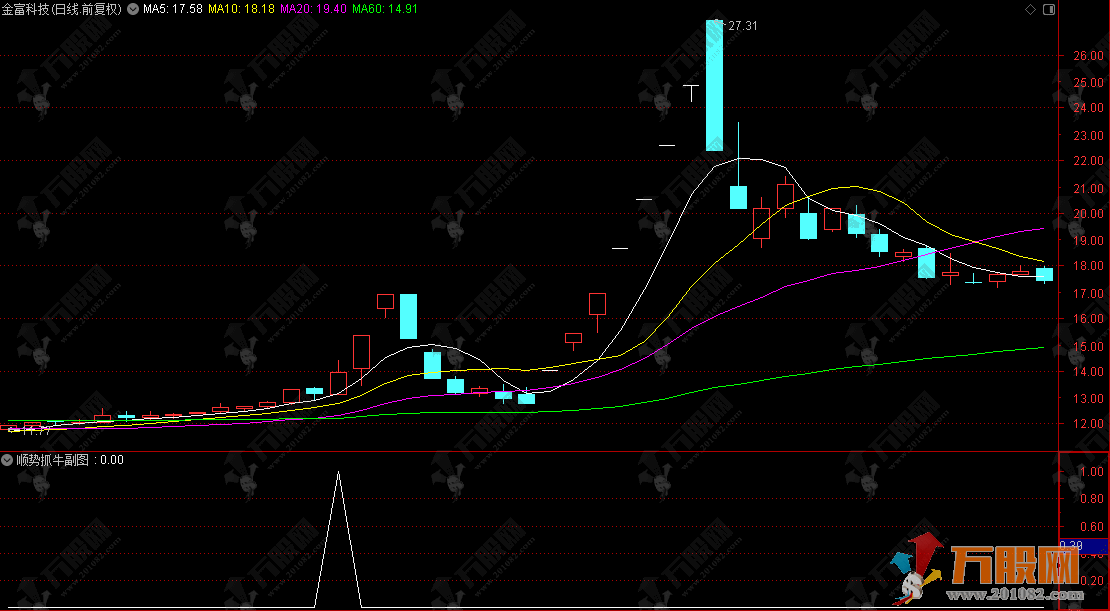Click the blue 0.39 value tag on the sub-chart axis
The width and height of the screenshot is (1110, 611).
point(1084,546)
